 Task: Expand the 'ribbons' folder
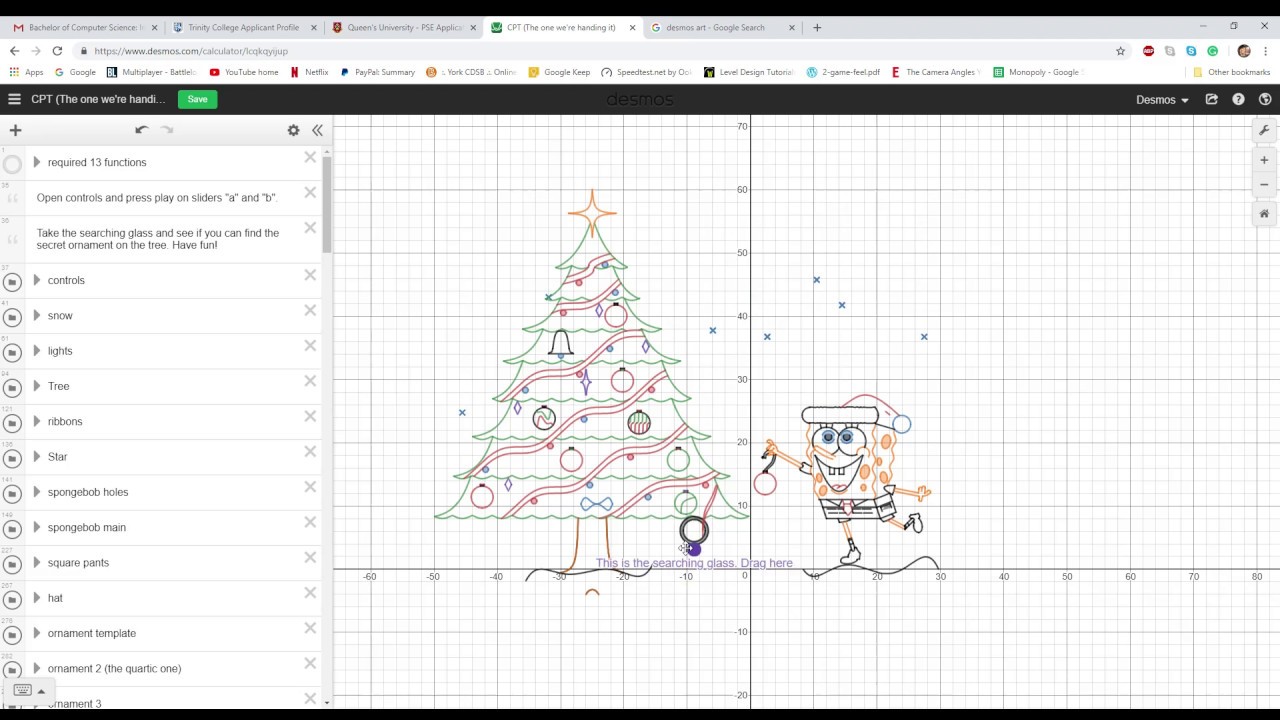37,421
